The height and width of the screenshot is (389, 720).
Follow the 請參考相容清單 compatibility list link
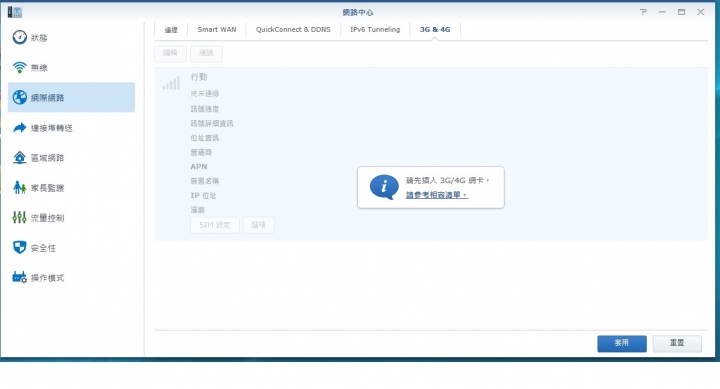tap(437, 195)
